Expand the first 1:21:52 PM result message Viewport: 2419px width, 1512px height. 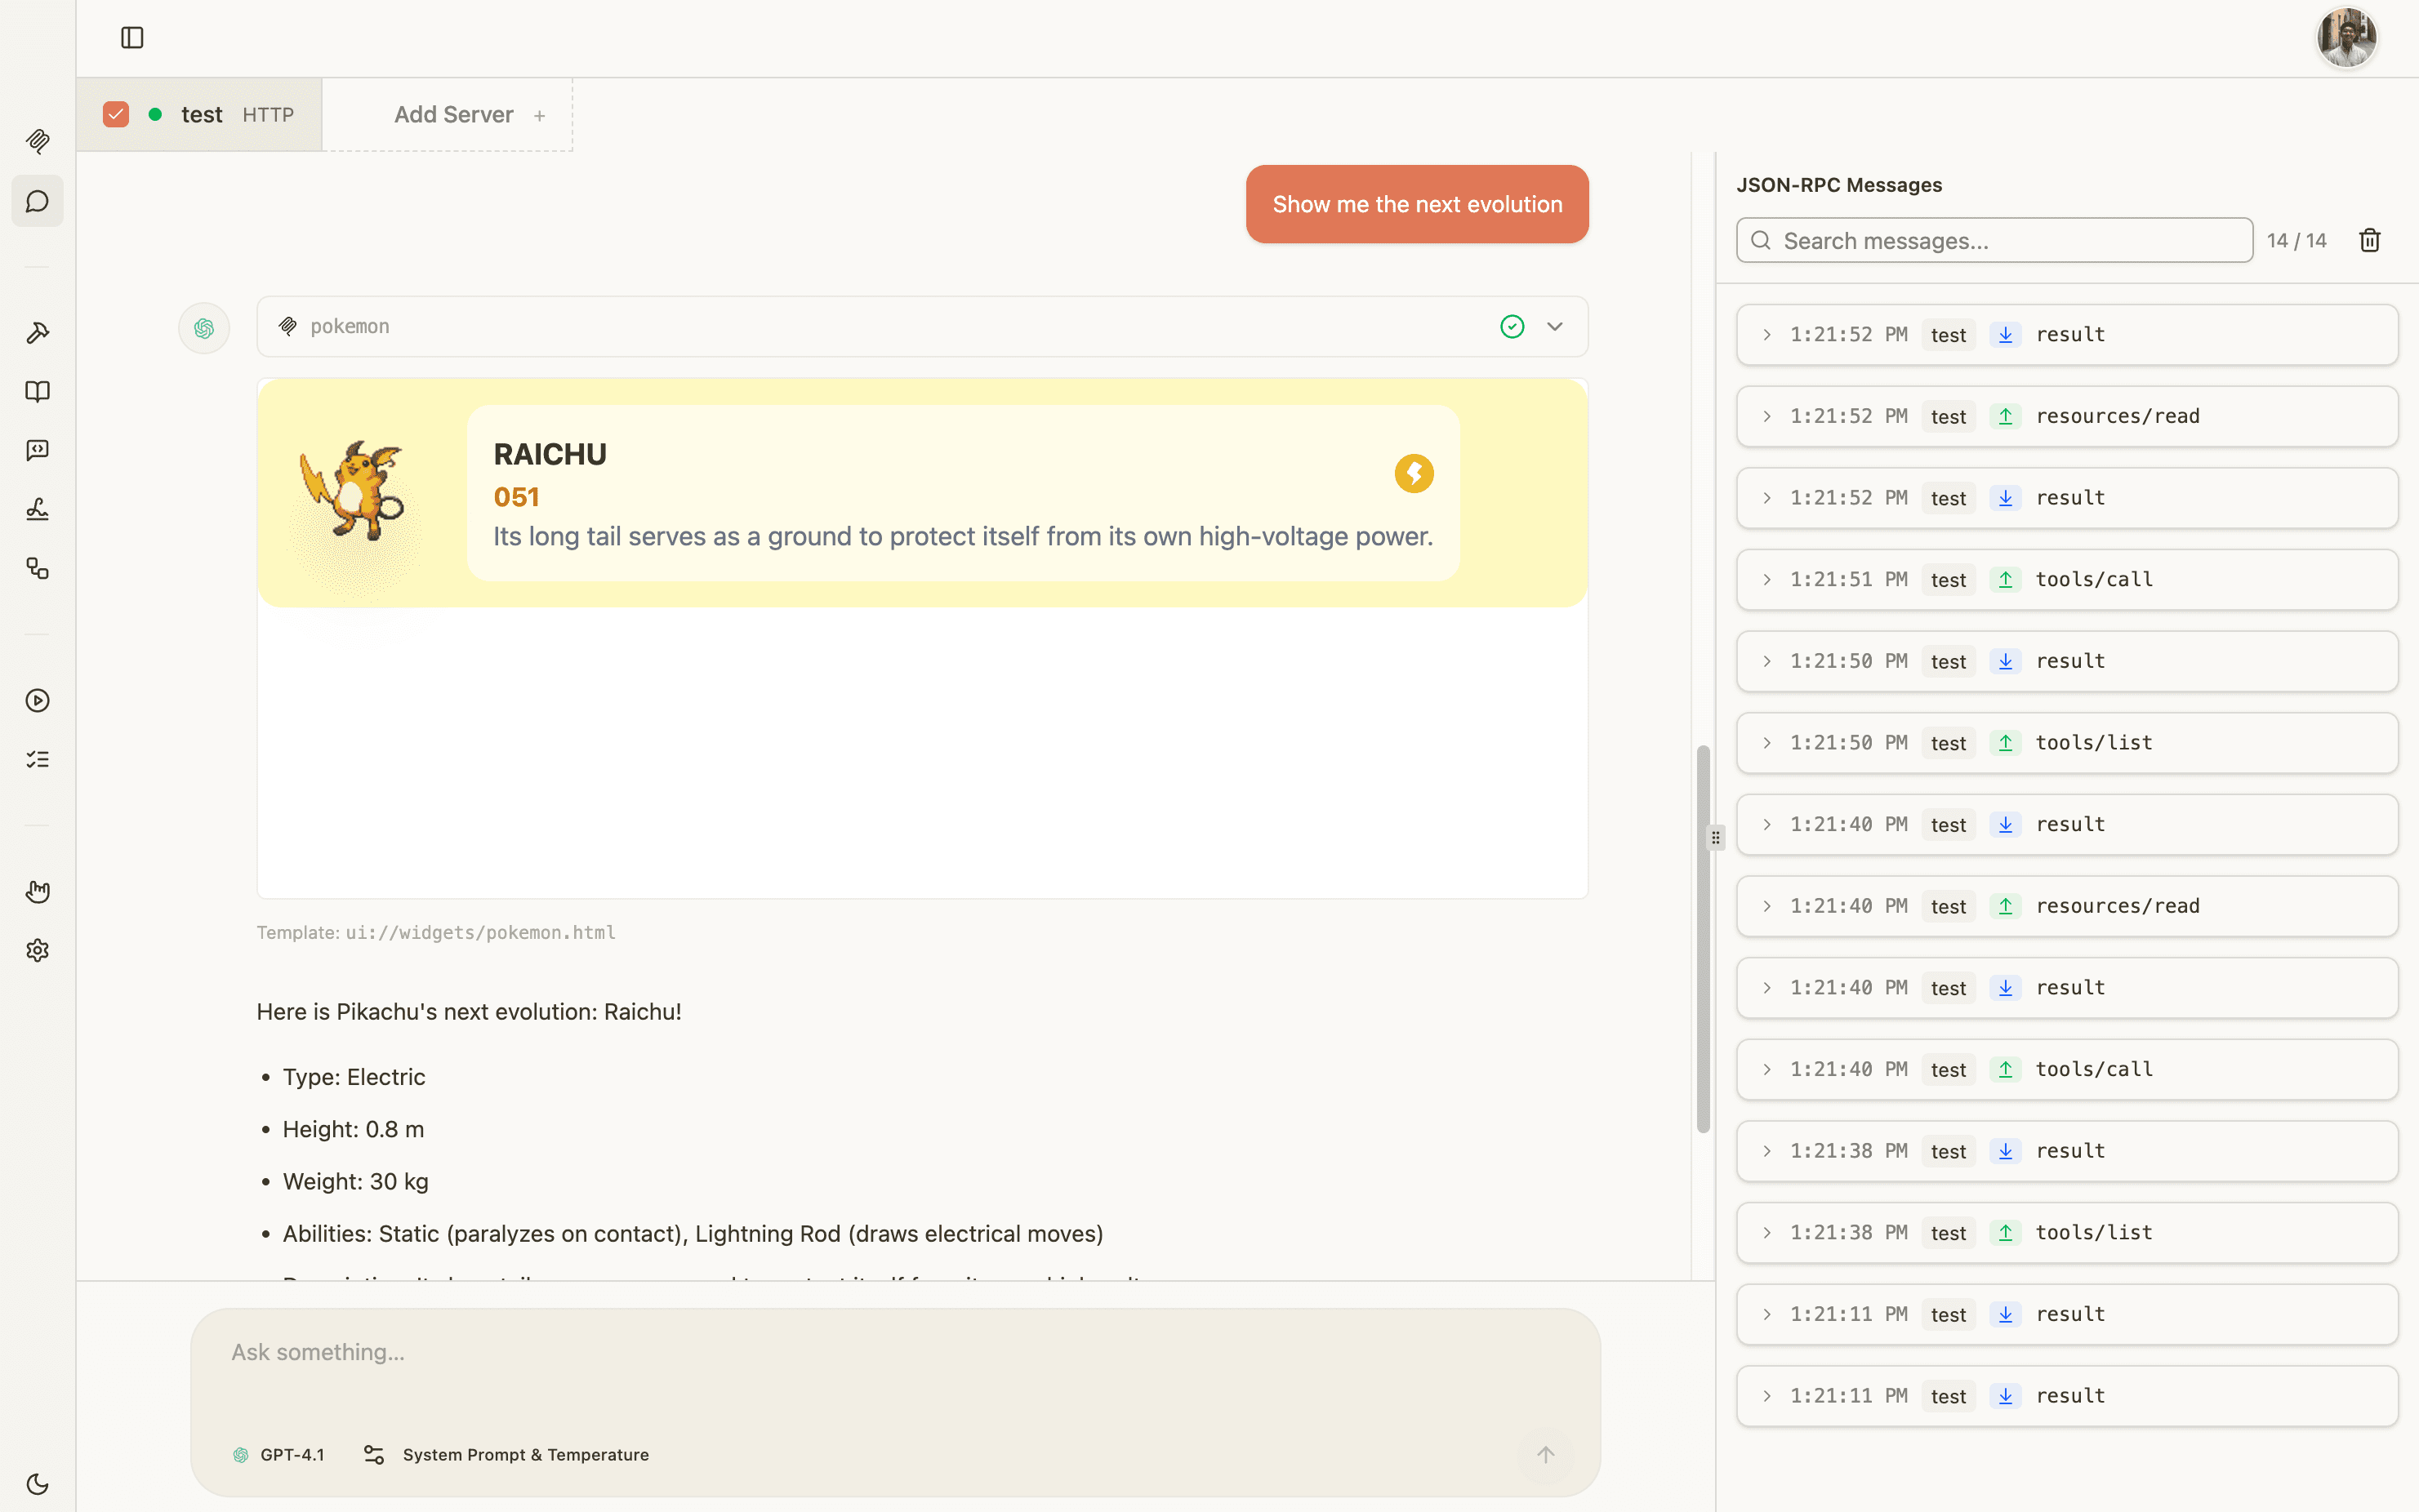1767,335
